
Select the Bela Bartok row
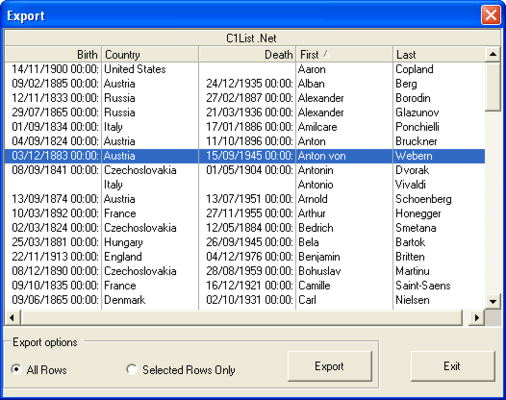tap(245, 242)
